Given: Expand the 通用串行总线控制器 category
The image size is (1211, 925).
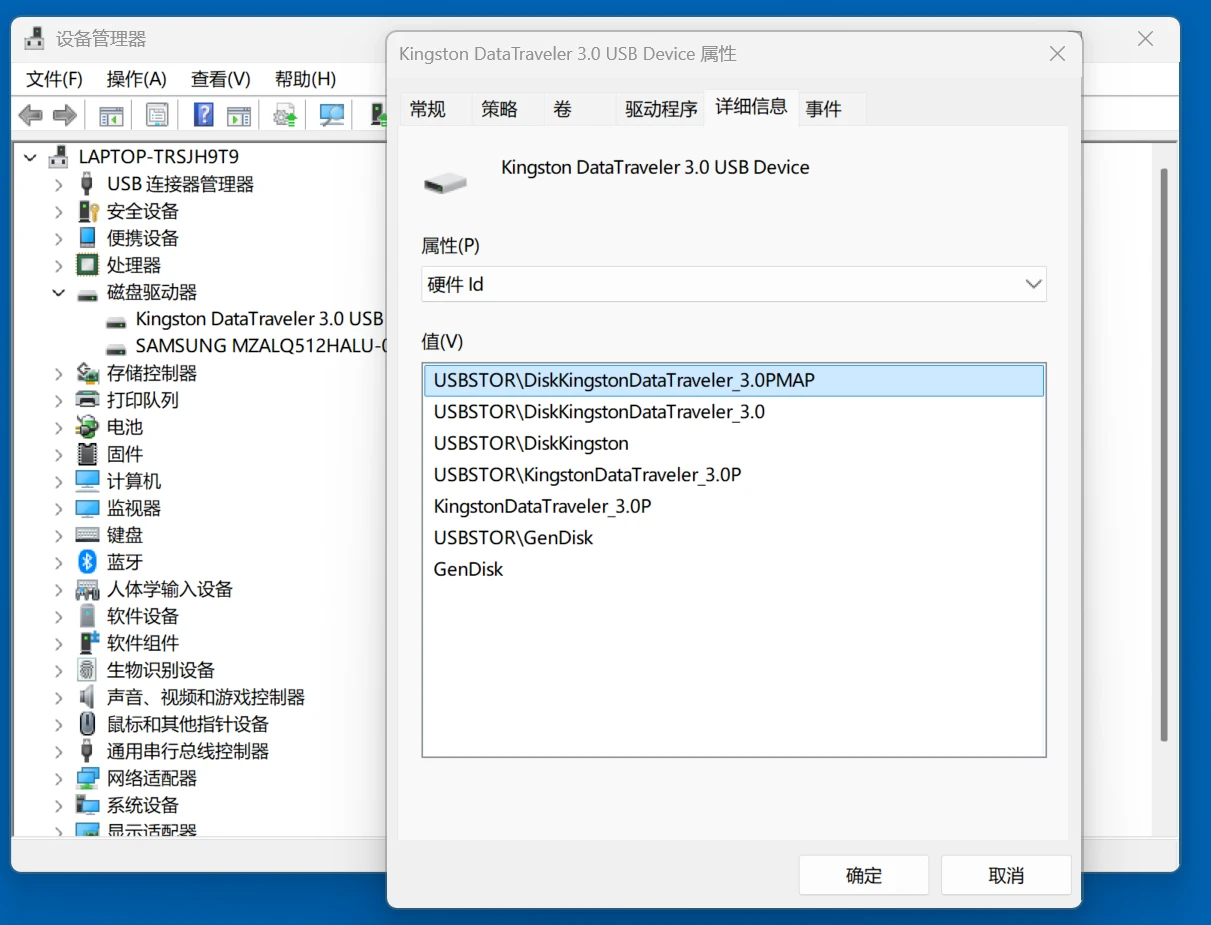Looking at the screenshot, I should click(x=59, y=751).
